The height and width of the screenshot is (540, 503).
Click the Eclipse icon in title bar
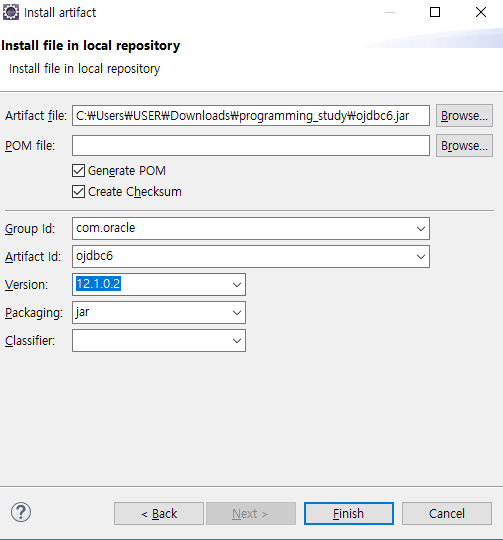(11, 12)
